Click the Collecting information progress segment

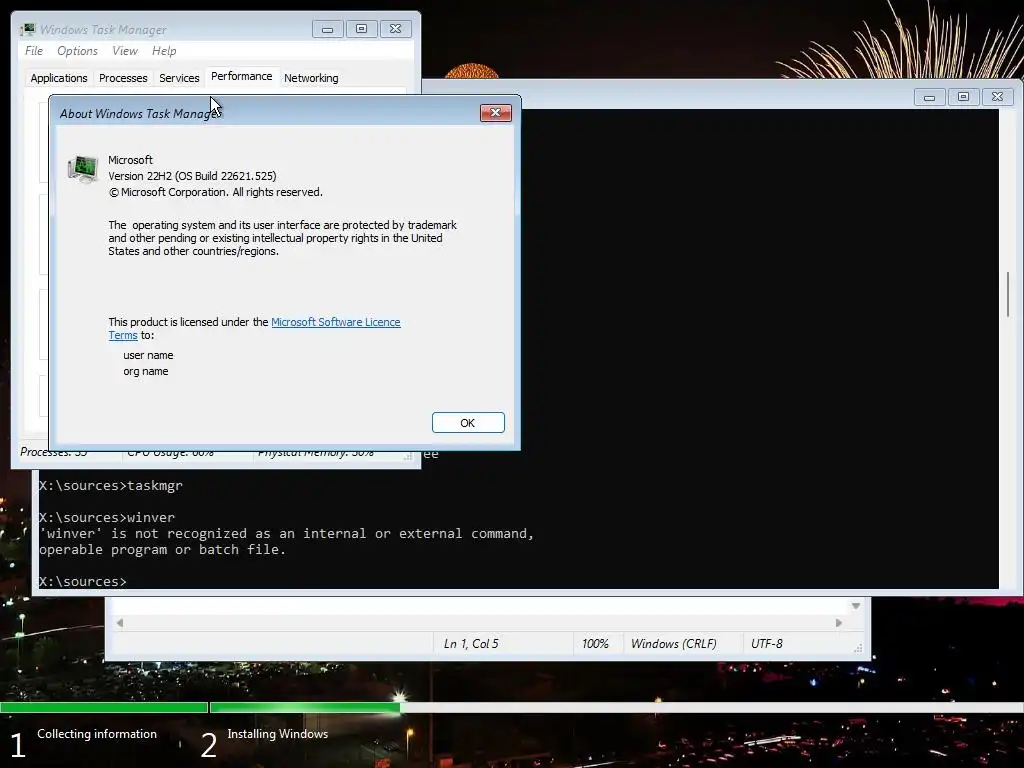point(104,707)
